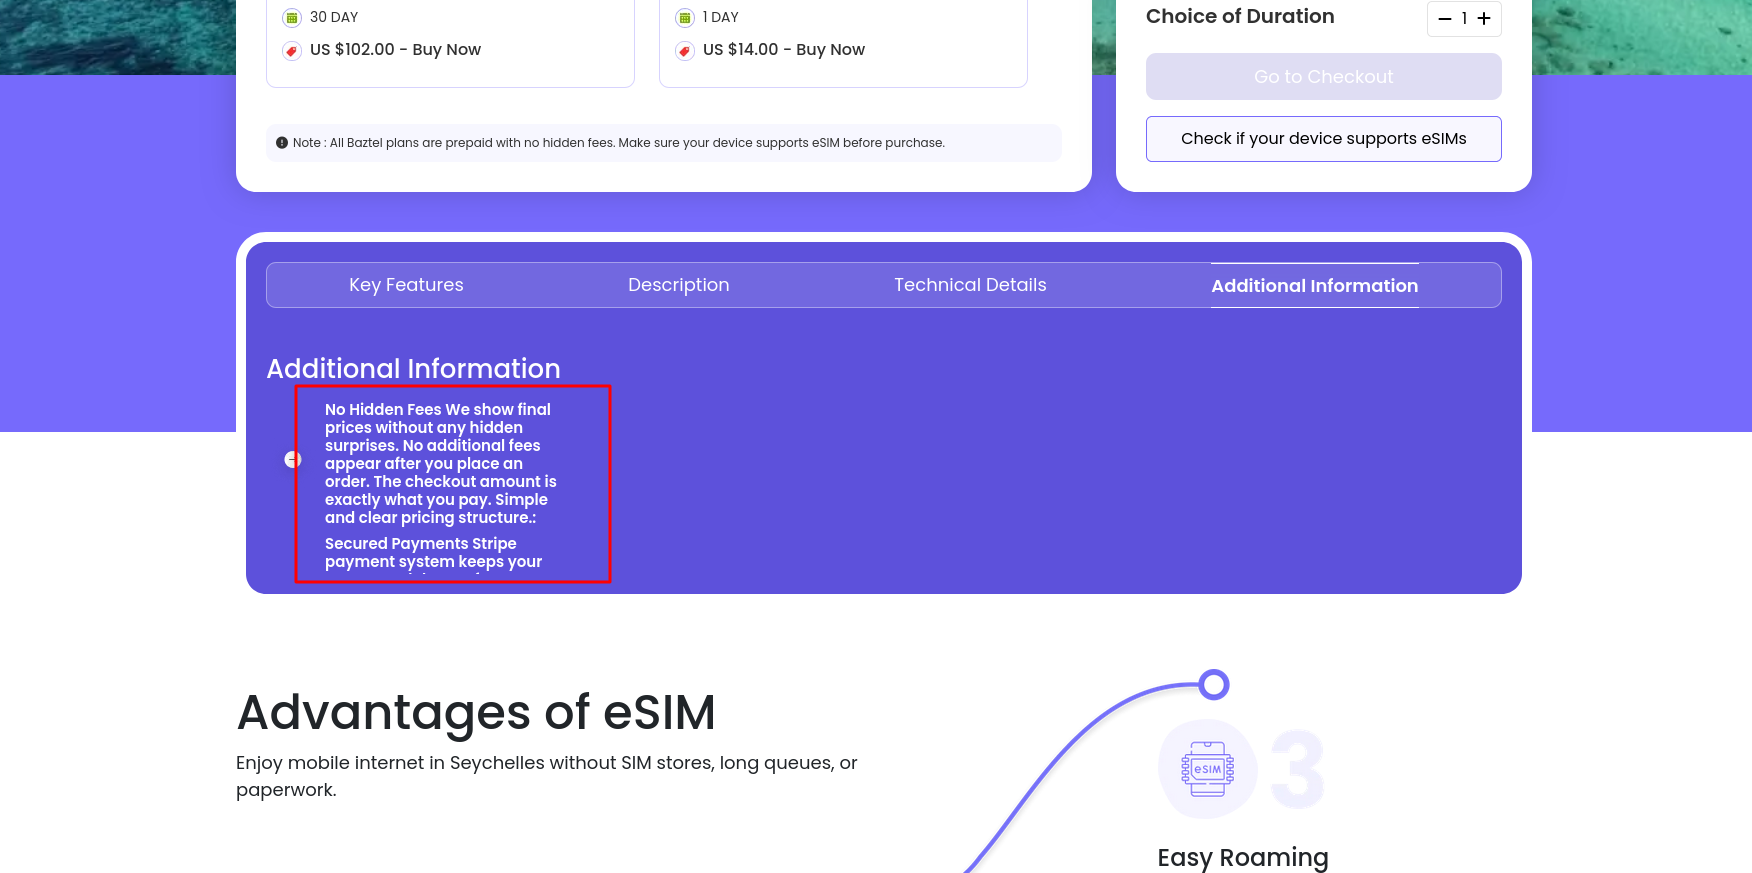Switch to the Key Features tab
Viewport: 1752px width, 873px height.
point(406,285)
